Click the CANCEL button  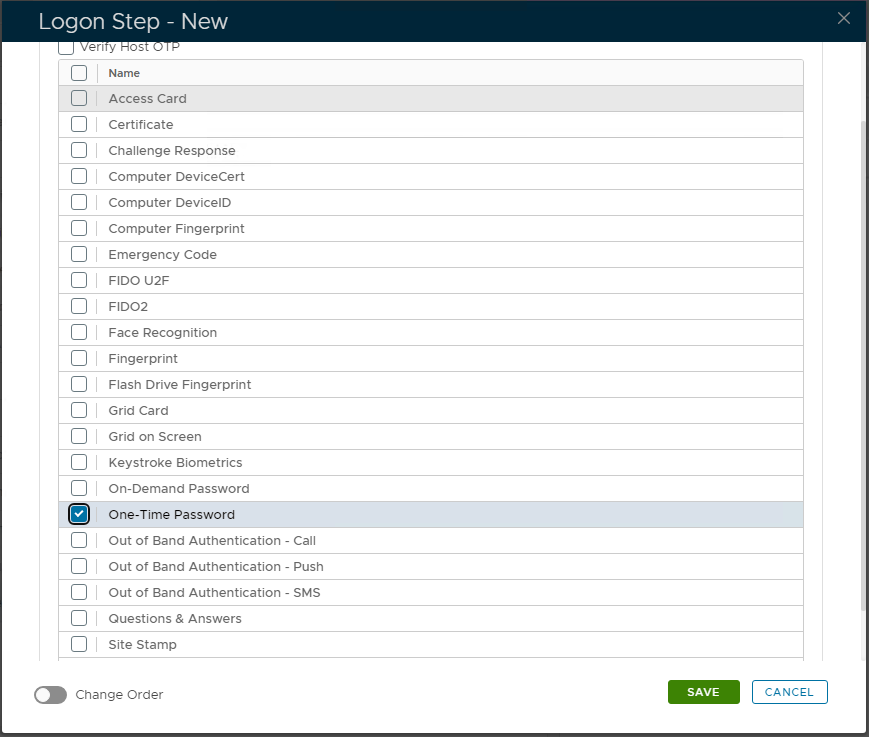click(789, 692)
